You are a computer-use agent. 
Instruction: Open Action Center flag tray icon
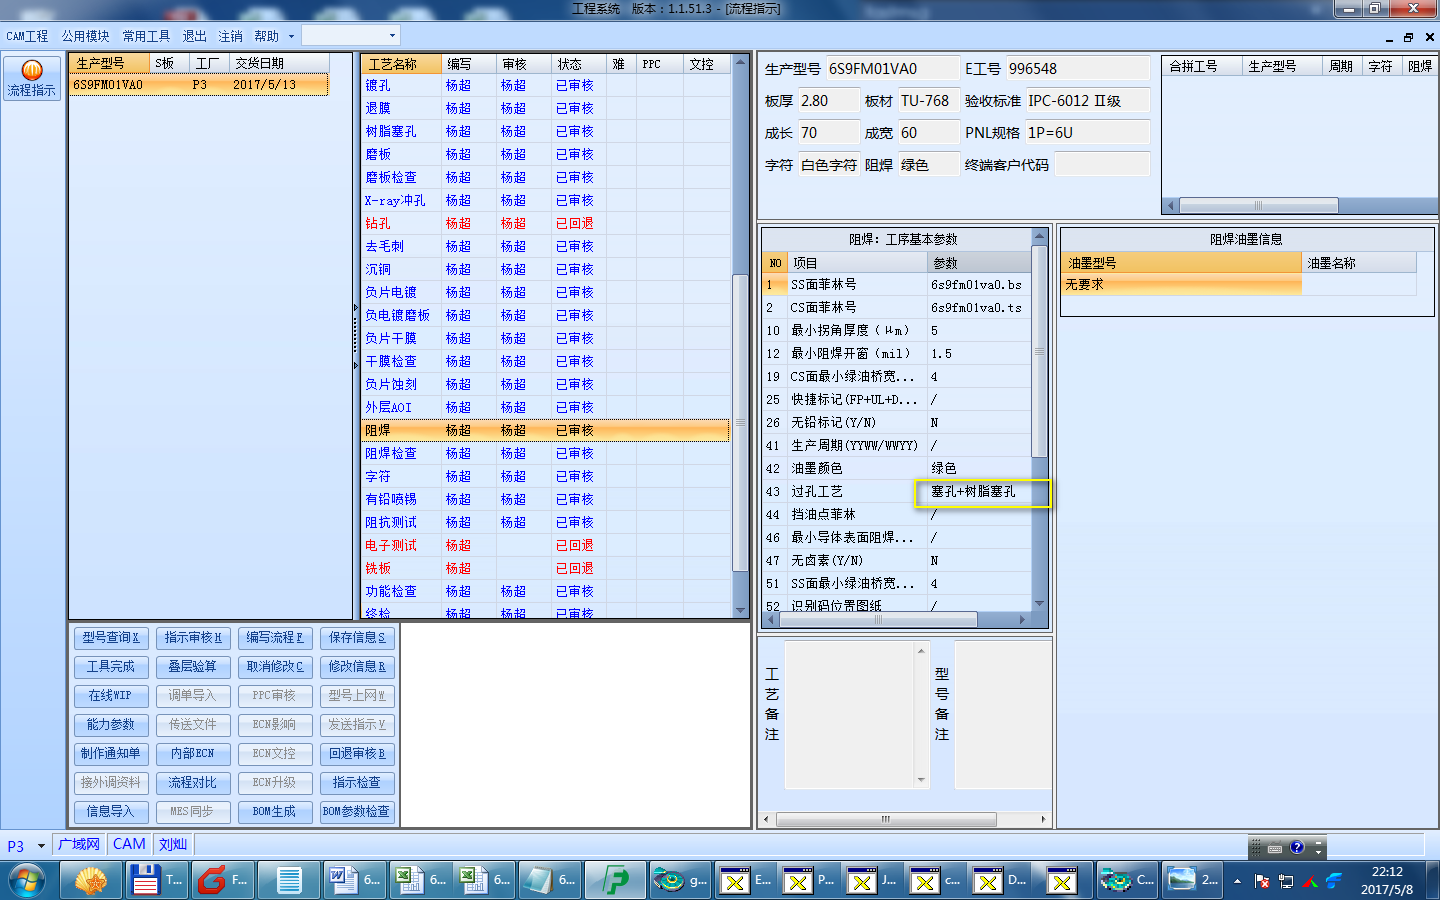coord(1262,881)
